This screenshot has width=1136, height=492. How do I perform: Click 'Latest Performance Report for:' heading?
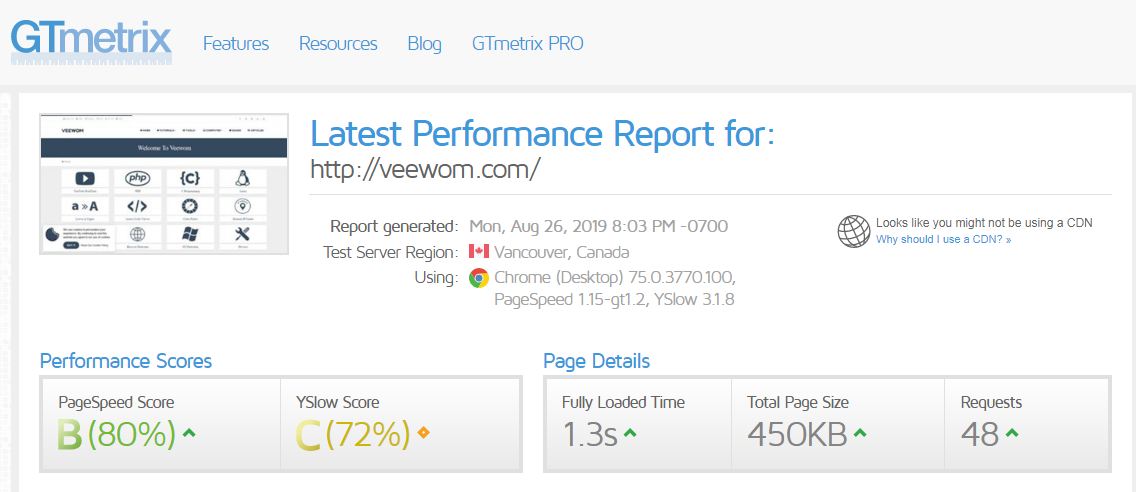pyautogui.click(x=543, y=133)
